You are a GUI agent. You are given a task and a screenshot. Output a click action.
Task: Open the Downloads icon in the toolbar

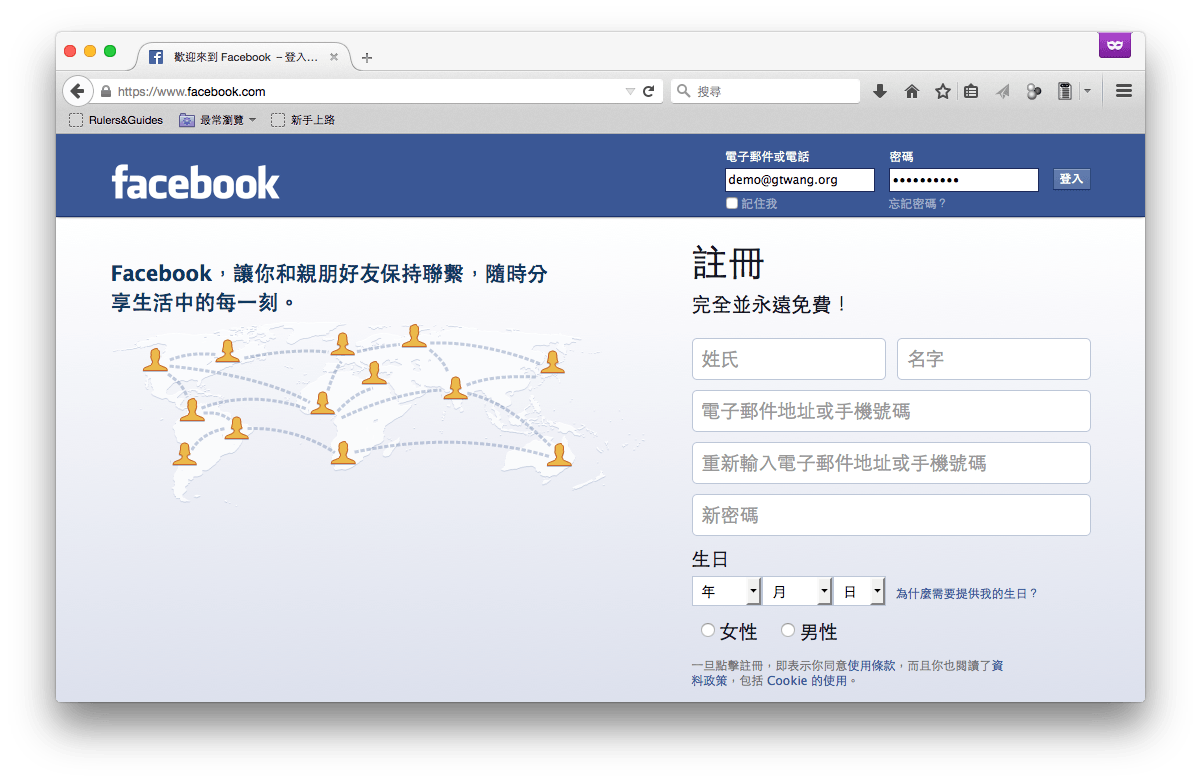pos(879,90)
